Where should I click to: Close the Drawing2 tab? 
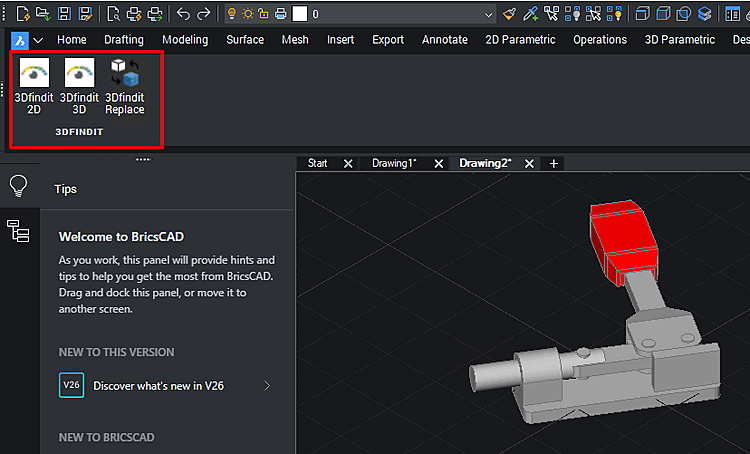529,164
